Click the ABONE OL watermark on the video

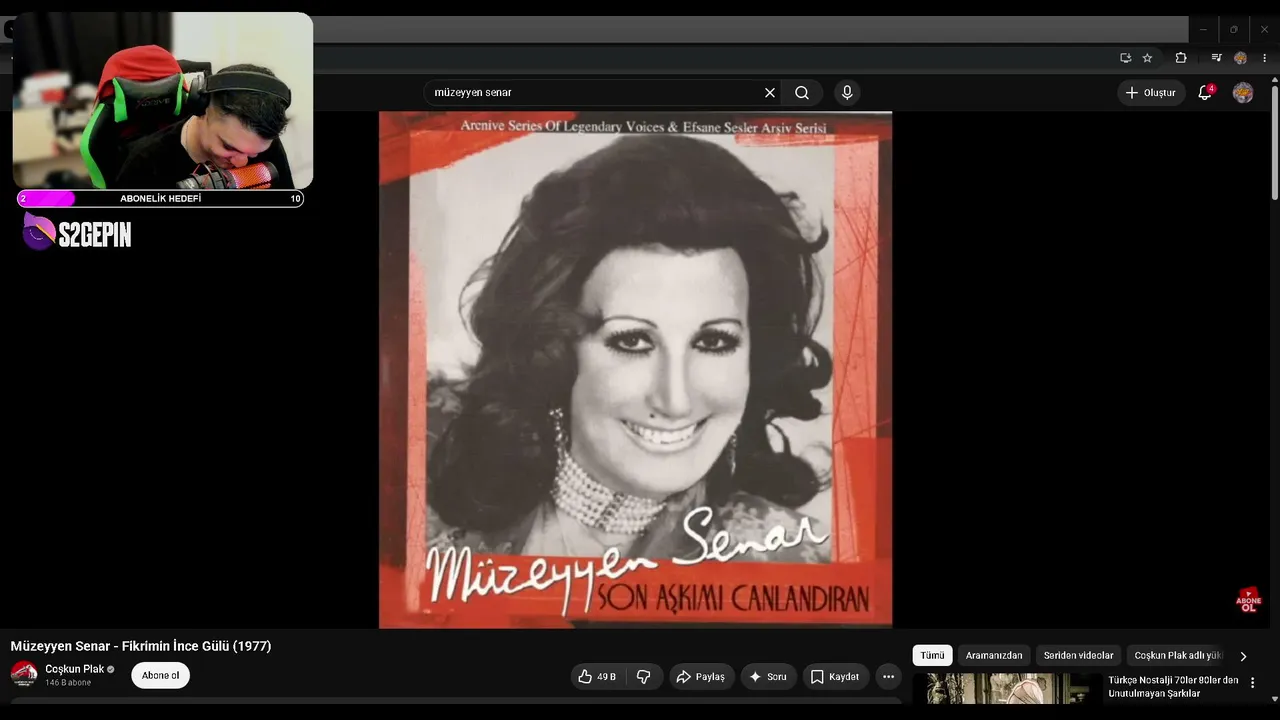pyautogui.click(x=1249, y=600)
